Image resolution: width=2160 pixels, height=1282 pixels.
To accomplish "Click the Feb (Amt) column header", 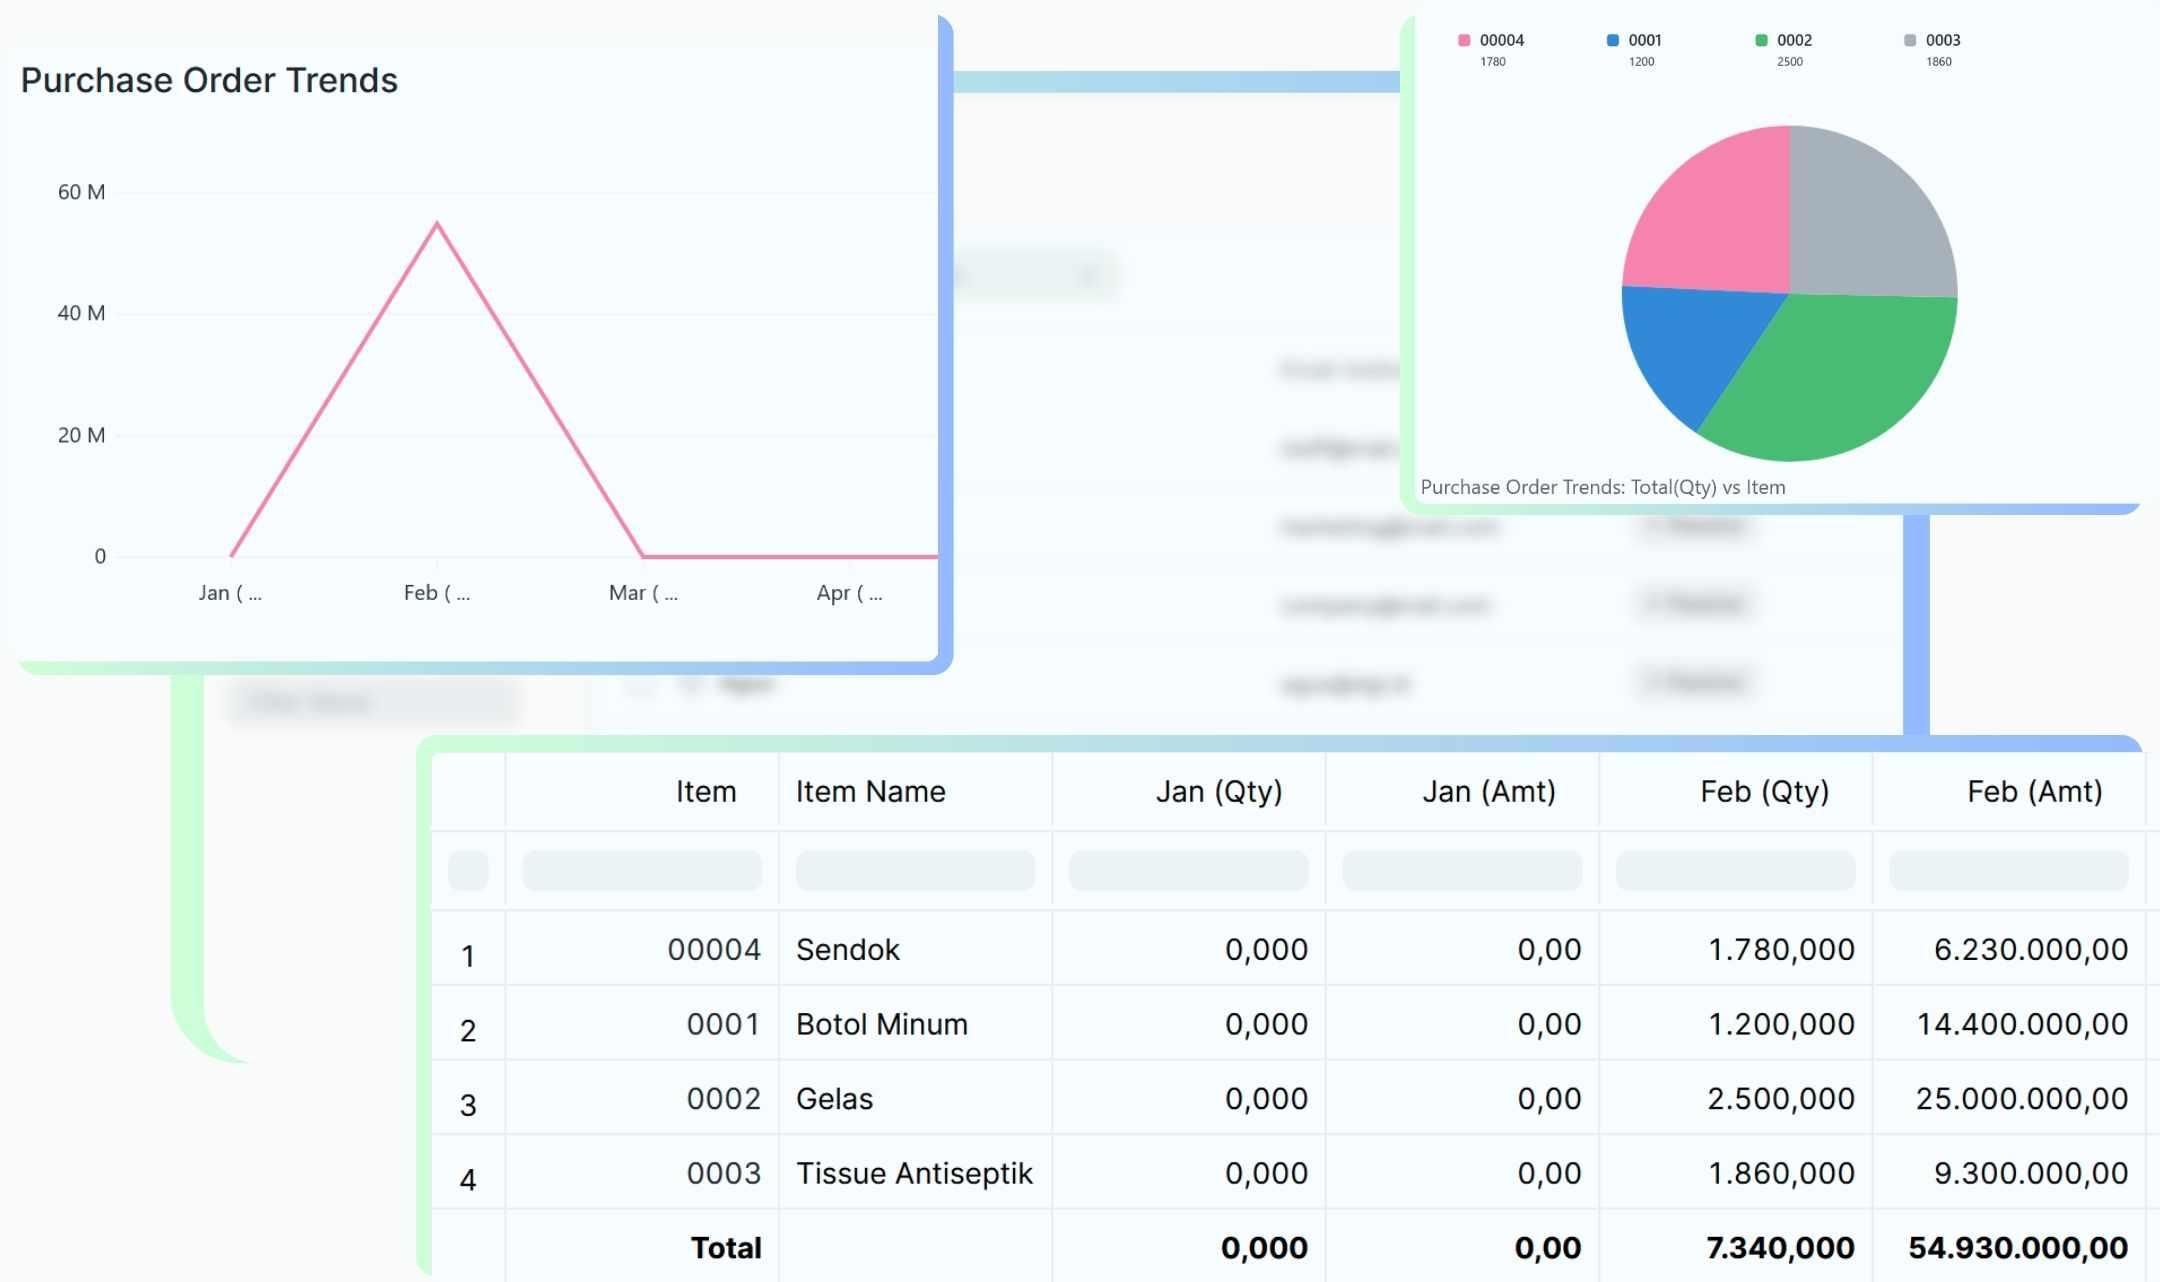I will tap(2034, 791).
